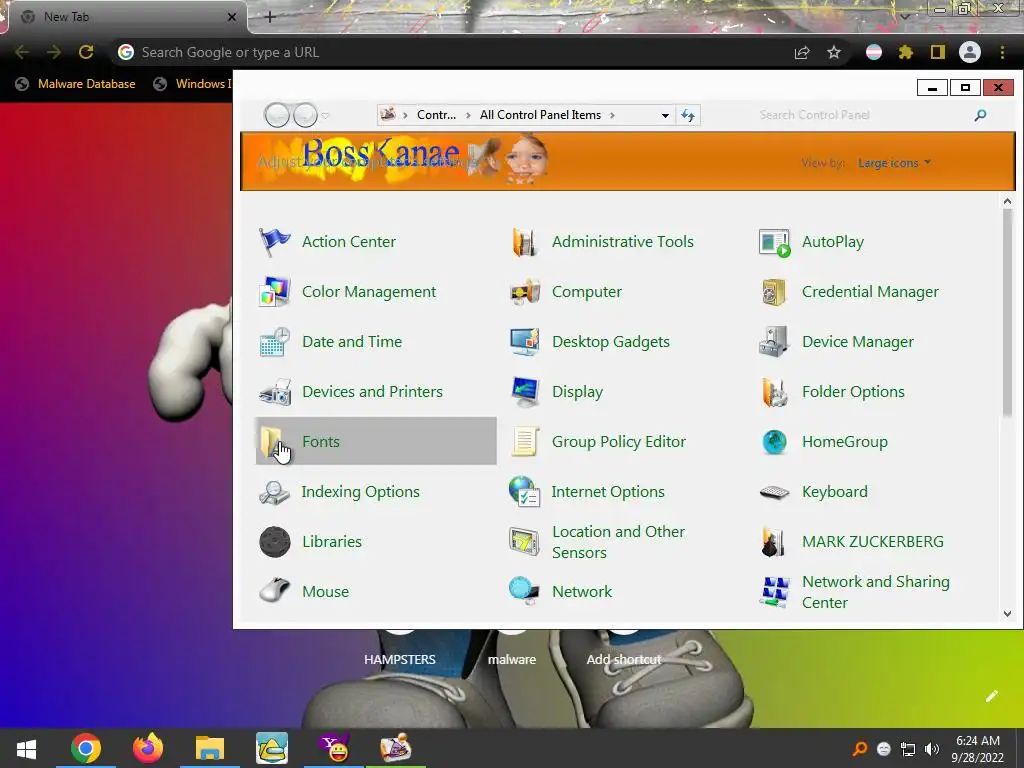1024x768 pixels.
Task: Click the Mouse text link
Action: pos(325,592)
